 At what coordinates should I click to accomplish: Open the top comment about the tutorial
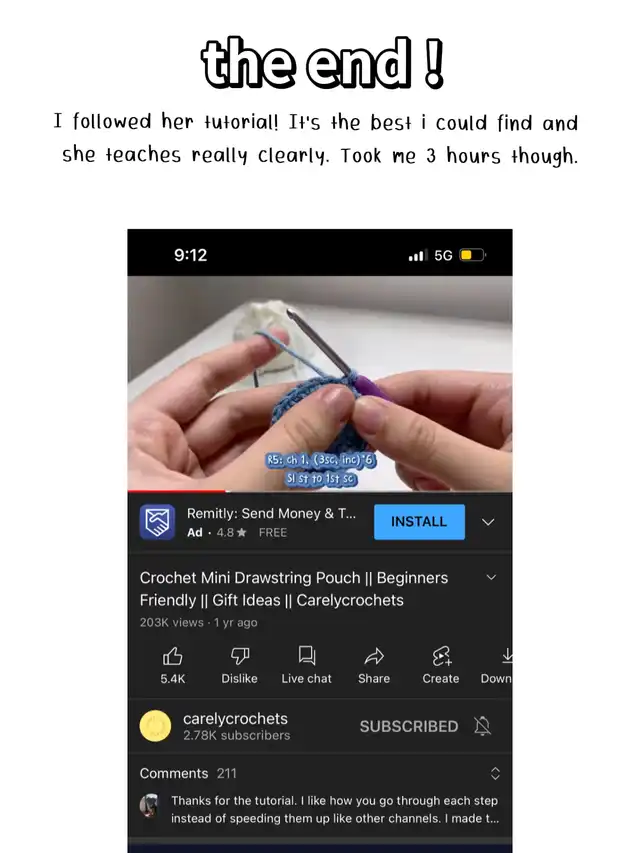point(335,809)
